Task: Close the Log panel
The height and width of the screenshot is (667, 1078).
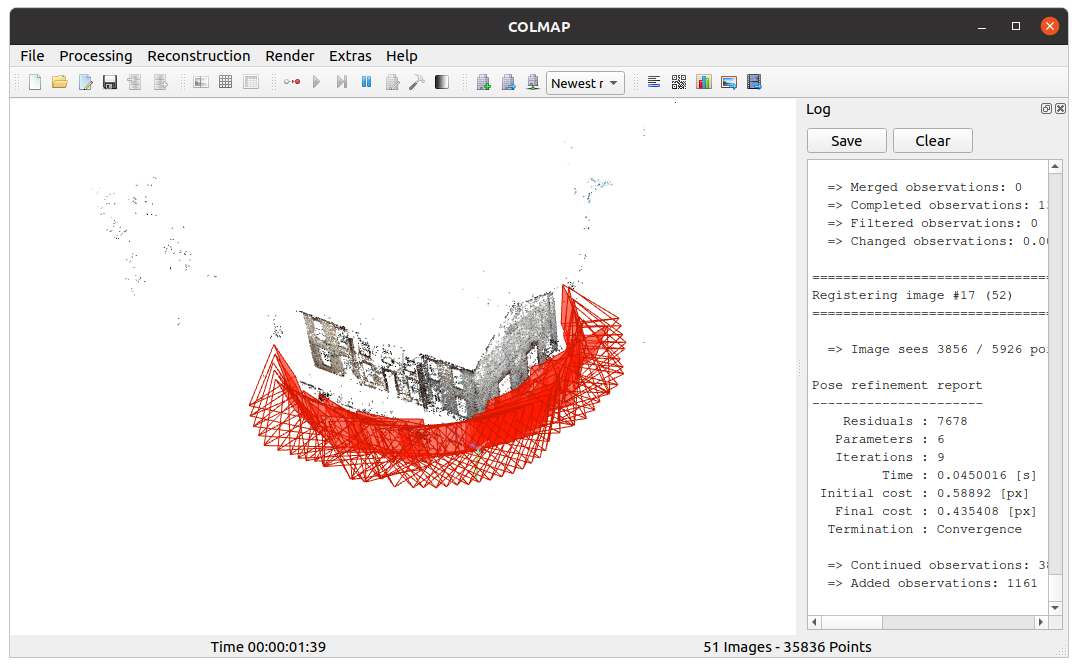Action: coord(1060,109)
